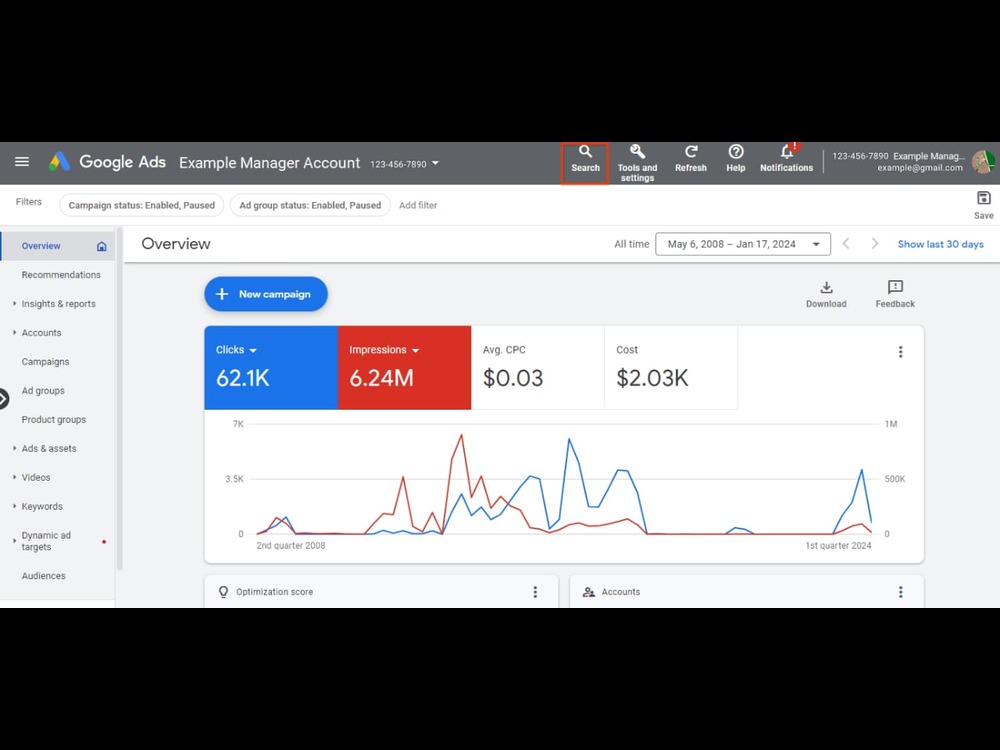This screenshot has height=750, width=1000.
Task: Click the 1st quarter 2024 axis label
Action: pos(838,546)
